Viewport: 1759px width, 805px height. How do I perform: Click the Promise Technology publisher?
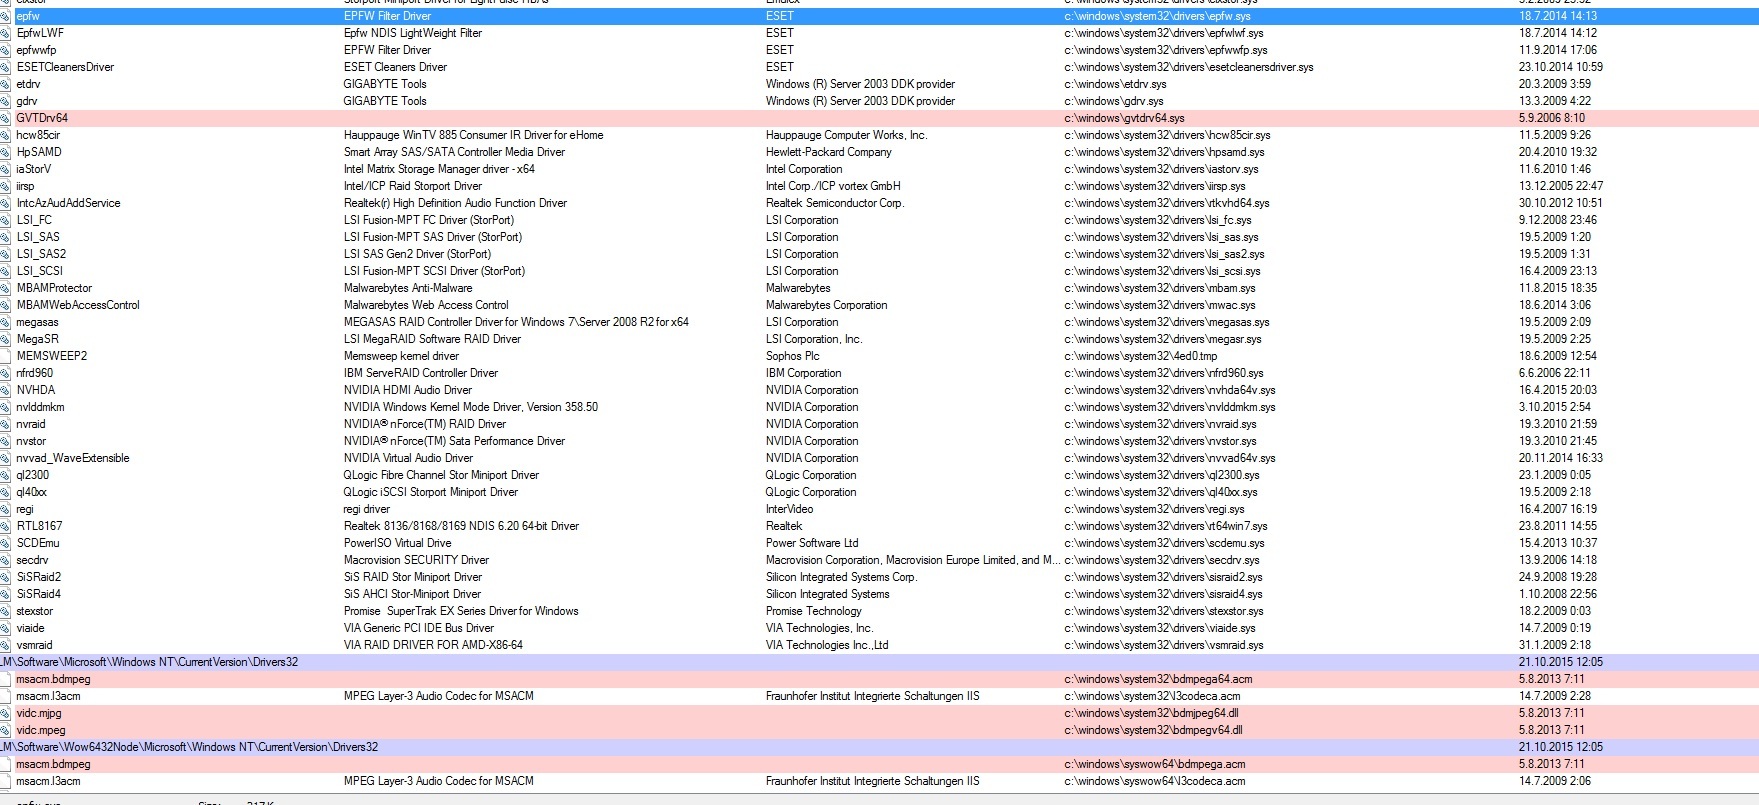pos(813,611)
